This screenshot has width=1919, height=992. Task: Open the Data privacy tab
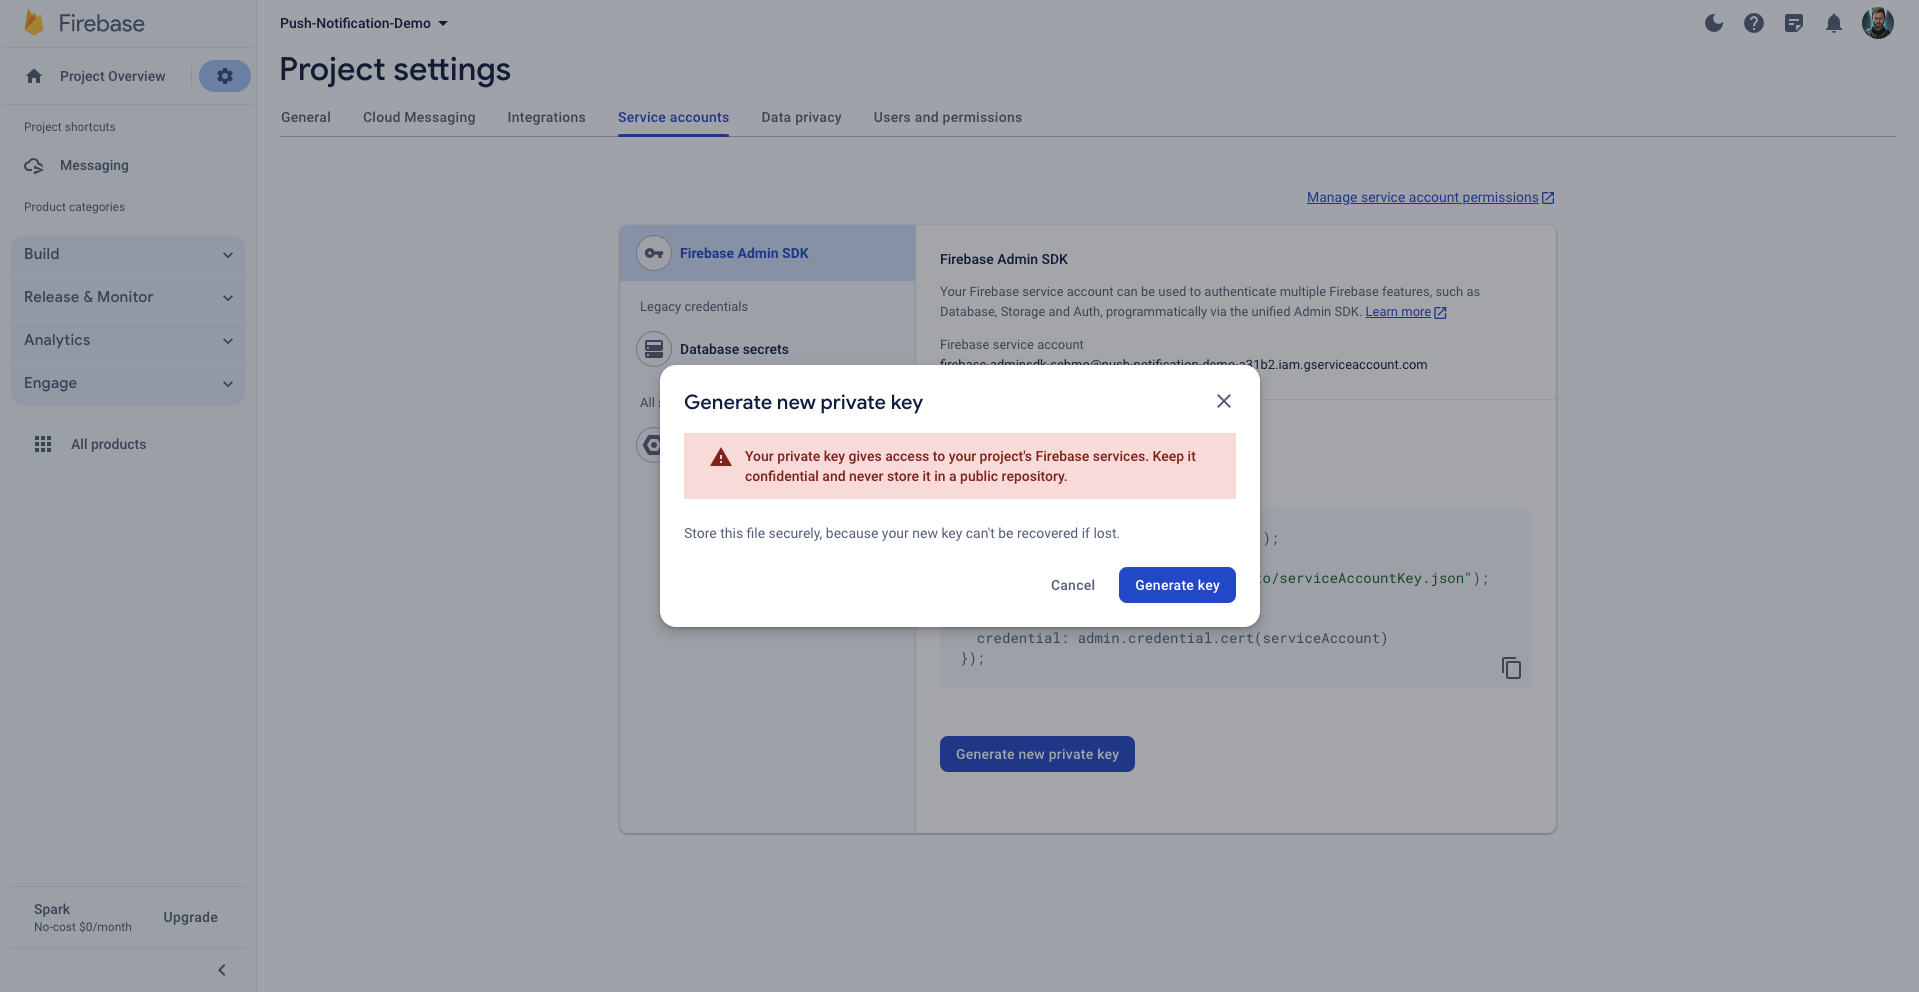[x=801, y=117]
